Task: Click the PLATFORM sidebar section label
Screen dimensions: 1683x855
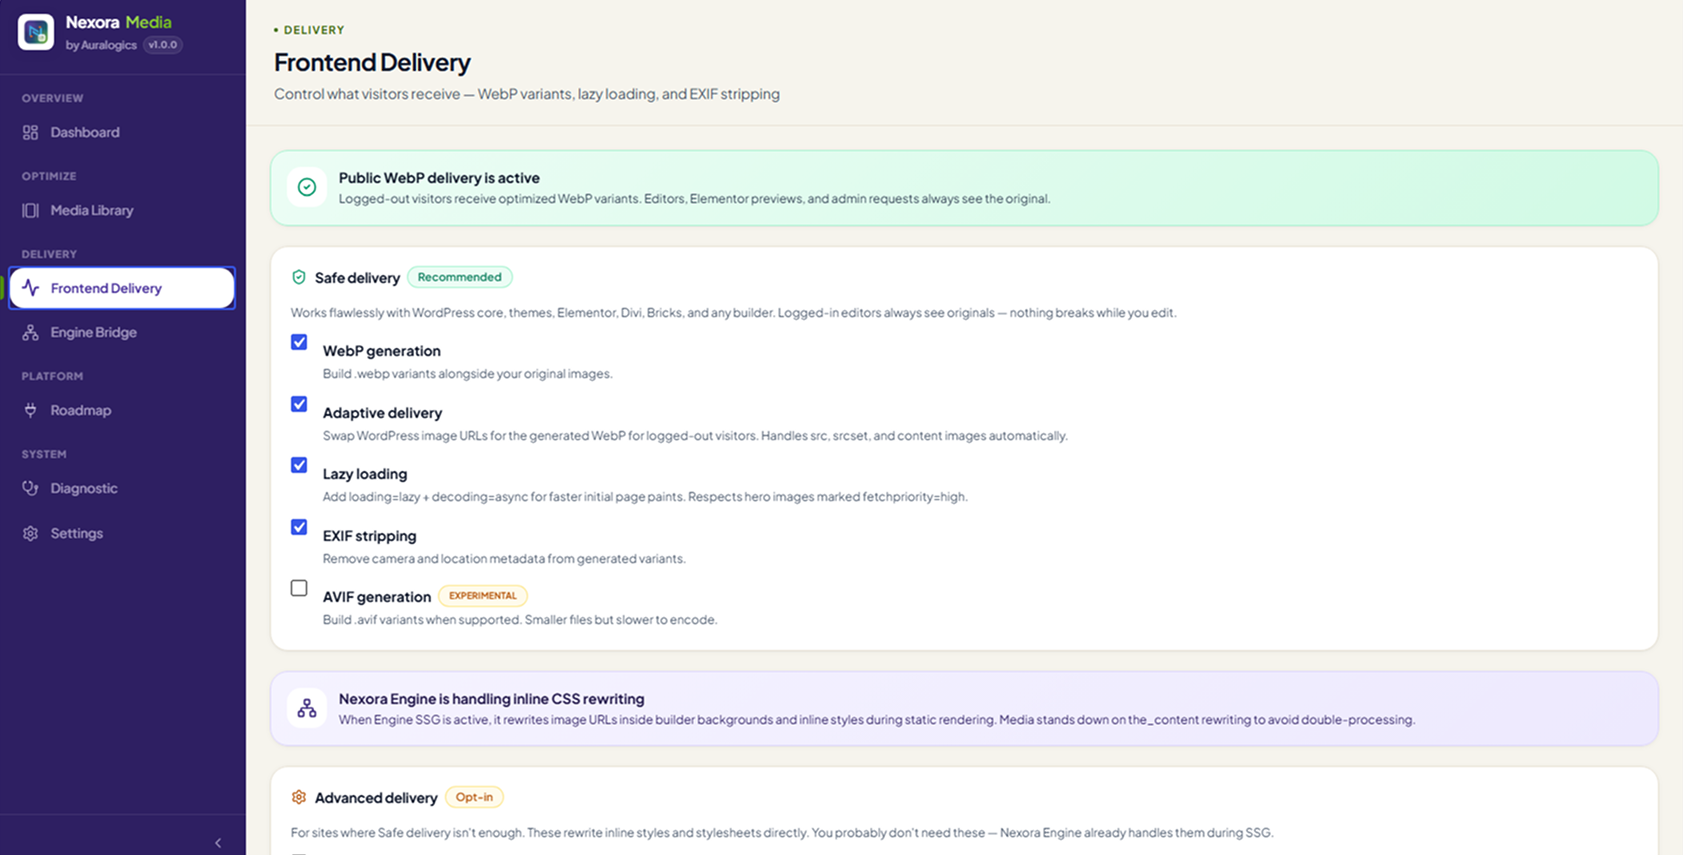Action: click(52, 376)
